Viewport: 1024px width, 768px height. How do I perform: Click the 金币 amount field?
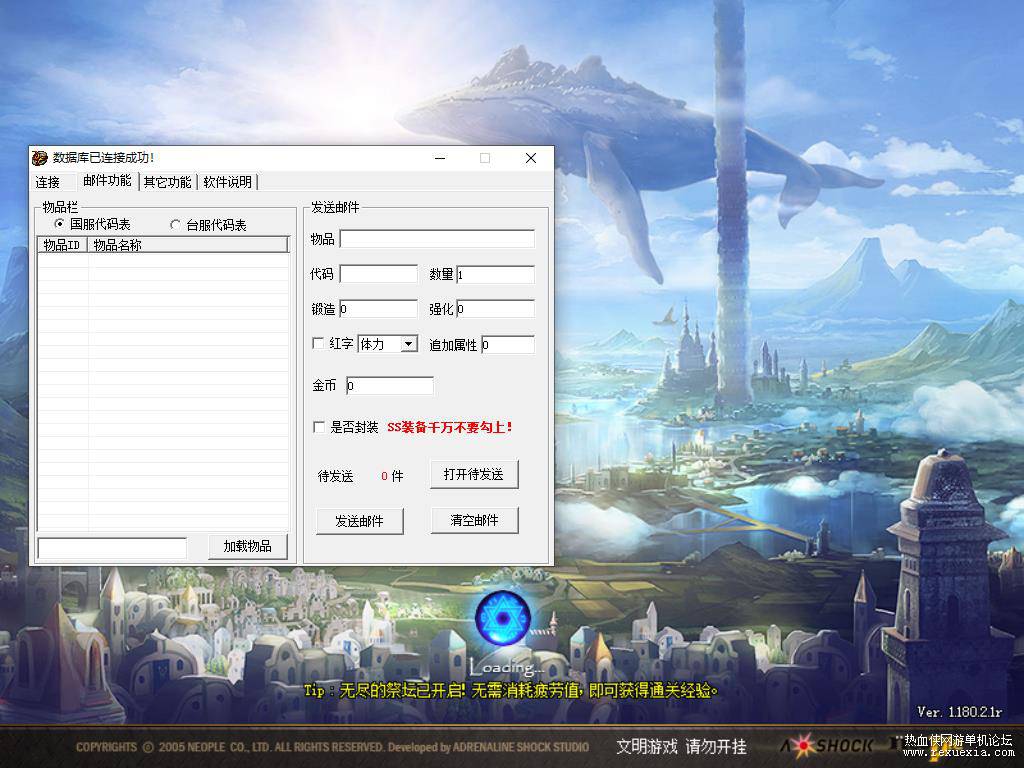pos(390,386)
